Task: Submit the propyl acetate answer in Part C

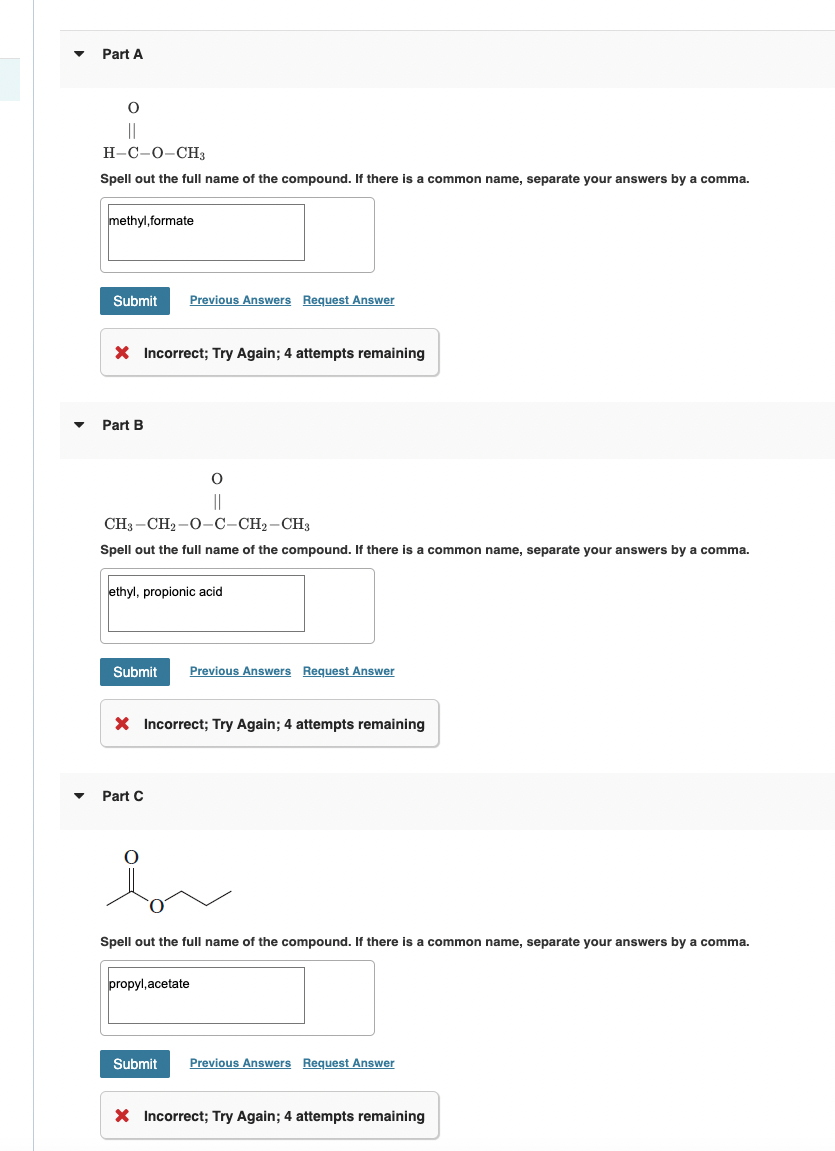Action: click(x=134, y=1063)
